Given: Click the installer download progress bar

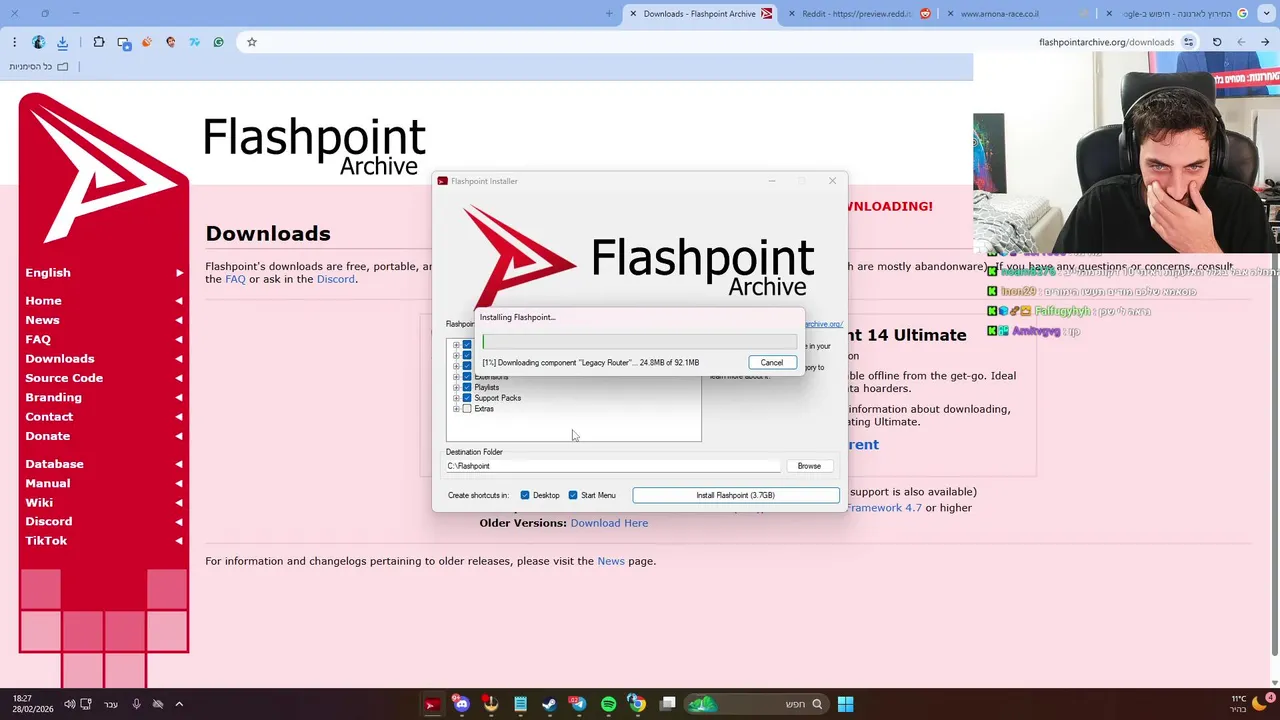Looking at the screenshot, I should 640,342.
